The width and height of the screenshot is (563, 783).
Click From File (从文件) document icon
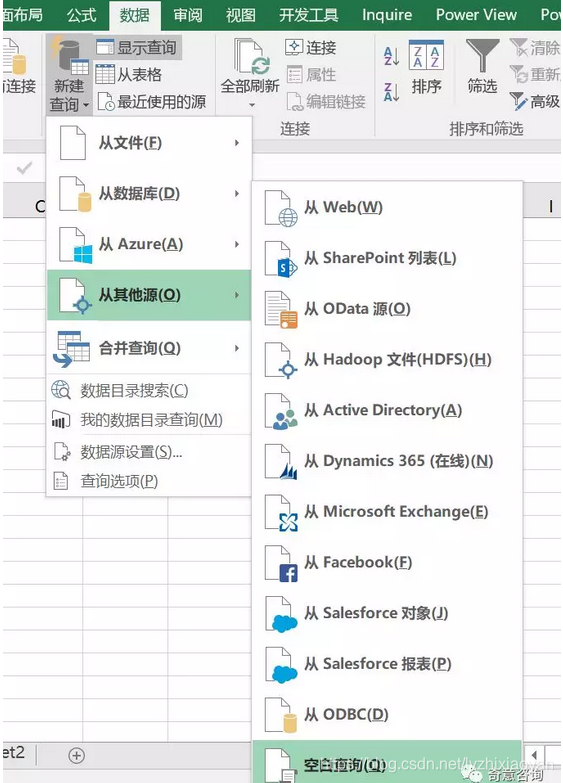[x=72, y=143]
